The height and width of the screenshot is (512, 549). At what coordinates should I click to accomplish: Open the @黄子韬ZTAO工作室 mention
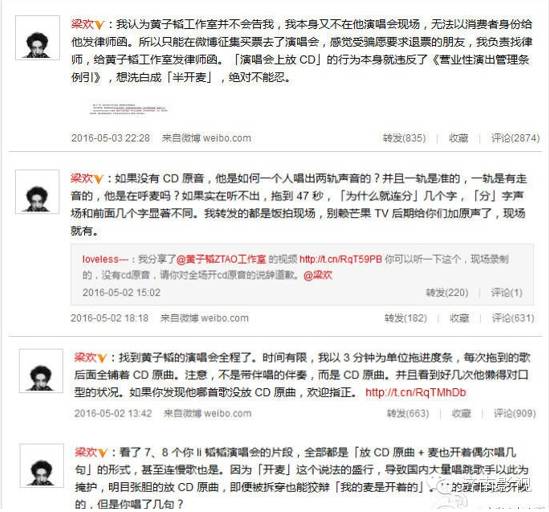click(221, 259)
